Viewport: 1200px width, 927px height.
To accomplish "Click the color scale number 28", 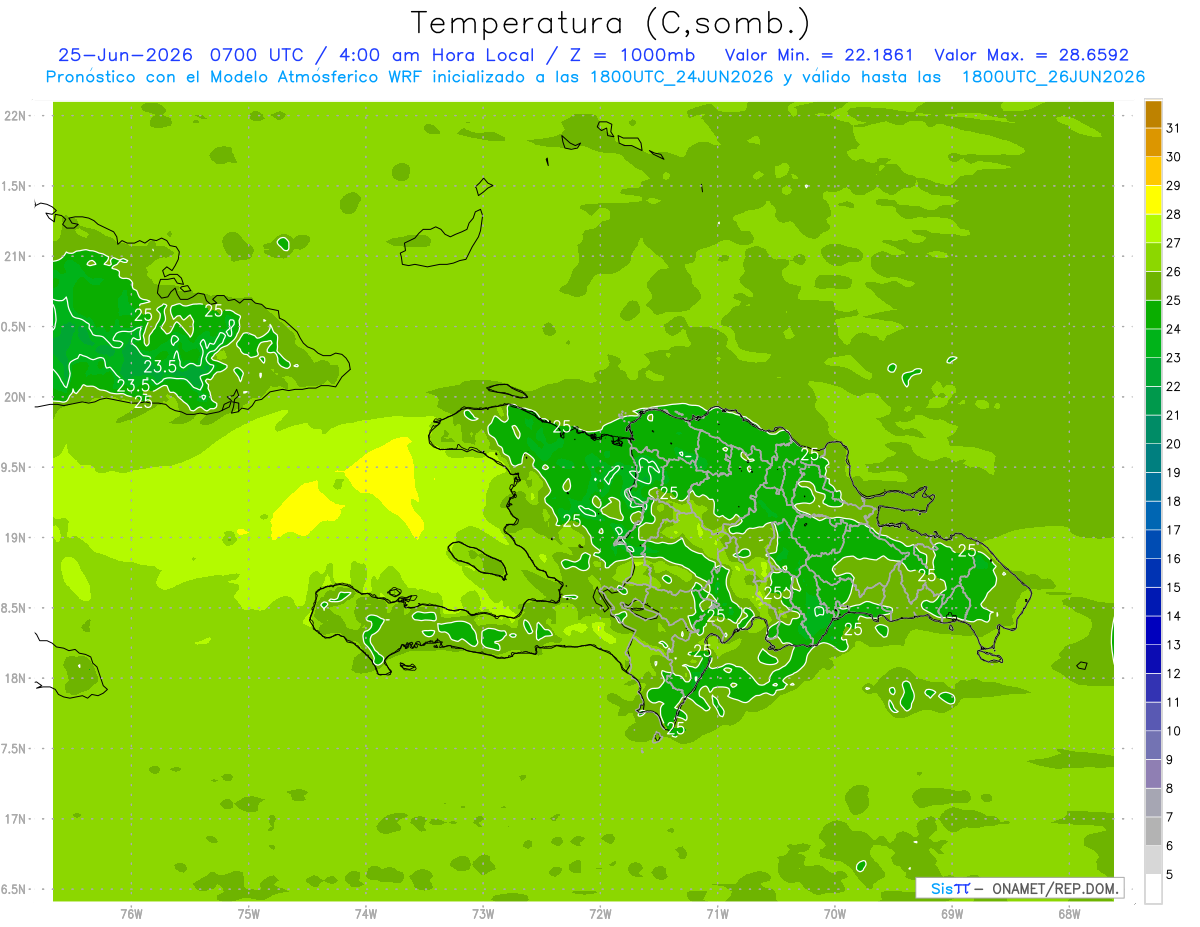I will point(1173,214).
